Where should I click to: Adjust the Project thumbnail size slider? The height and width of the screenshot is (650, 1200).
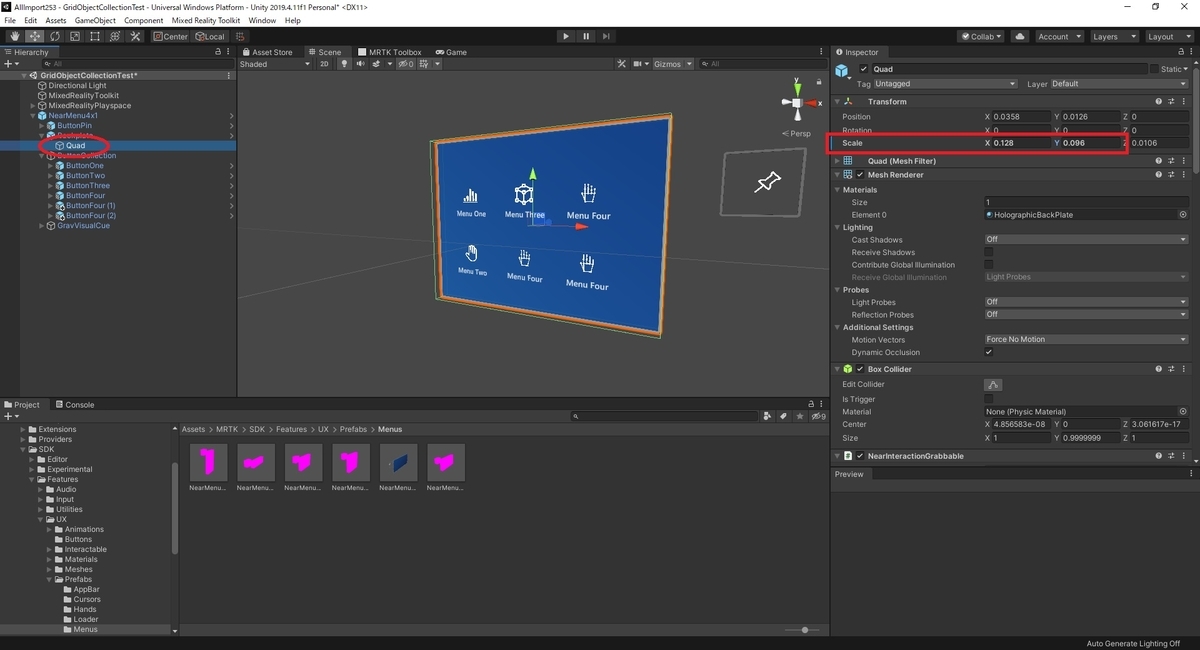pos(804,630)
